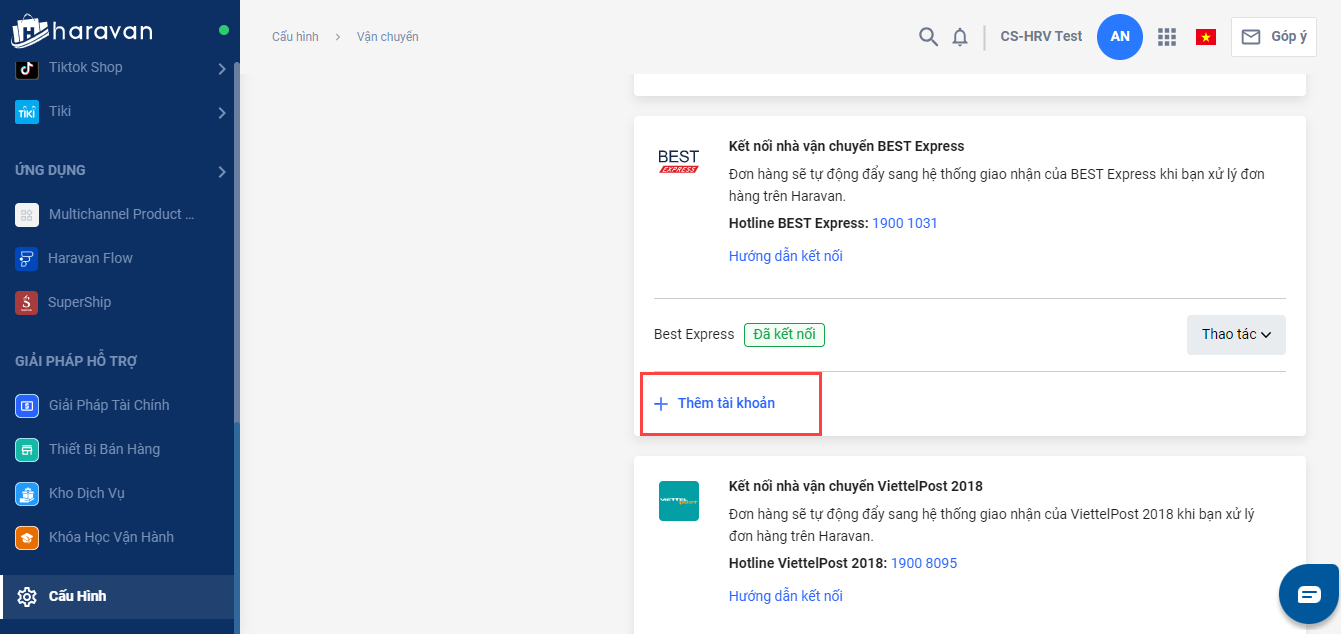
Task: Open the live chat bubble
Action: (x=1309, y=594)
